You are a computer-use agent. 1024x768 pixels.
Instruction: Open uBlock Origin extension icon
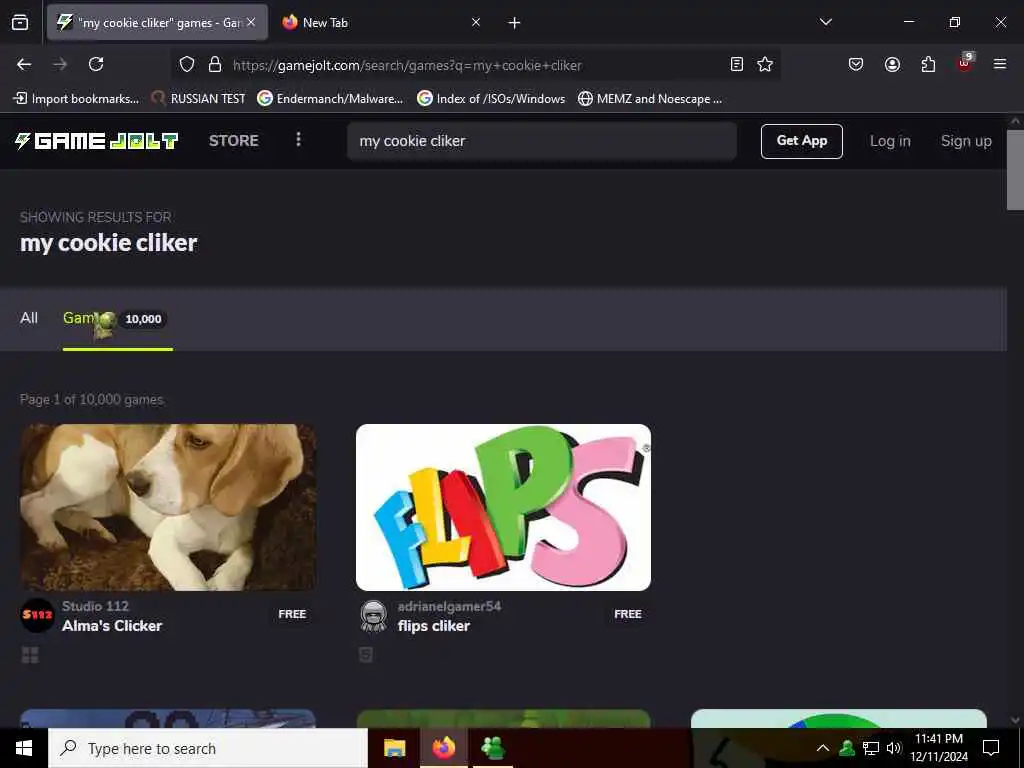tap(965, 63)
